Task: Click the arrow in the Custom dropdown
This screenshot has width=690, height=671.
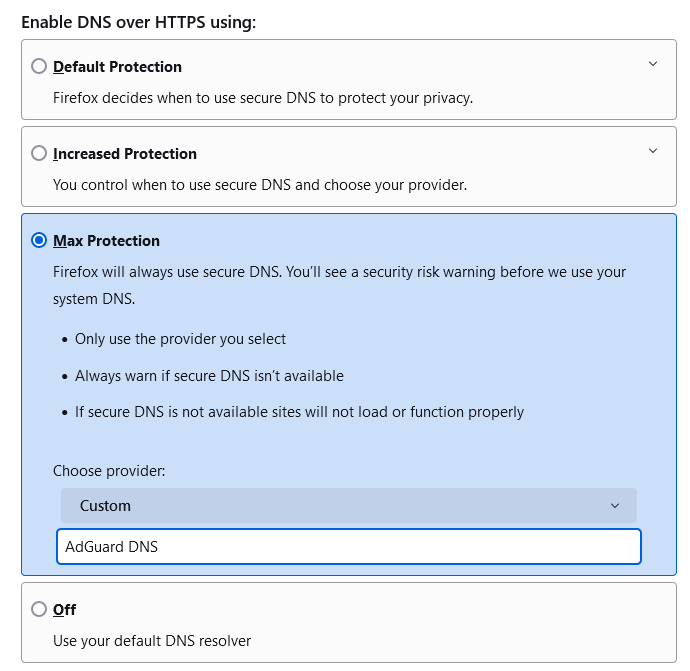Action: click(615, 506)
